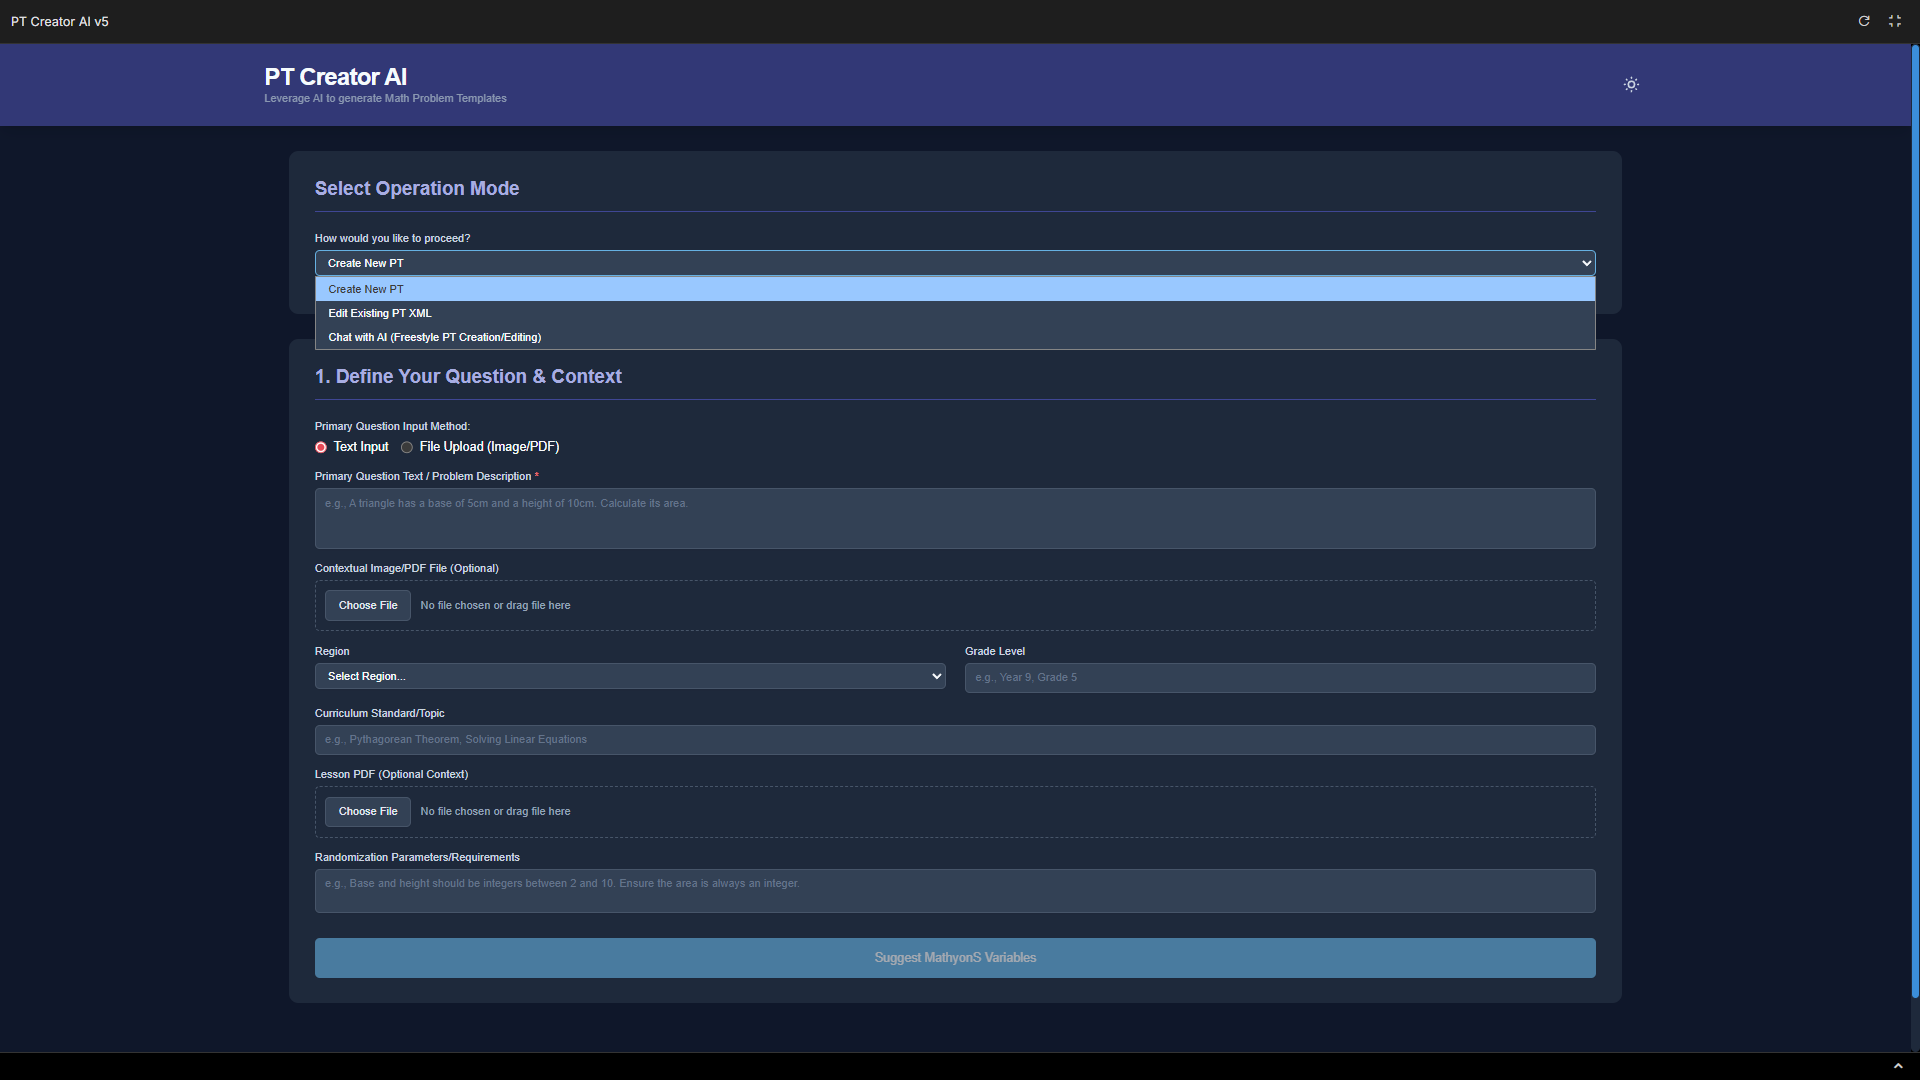The height and width of the screenshot is (1080, 1920).
Task: Click the 'Select Operation Mode' heading
Action: tap(417, 189)
